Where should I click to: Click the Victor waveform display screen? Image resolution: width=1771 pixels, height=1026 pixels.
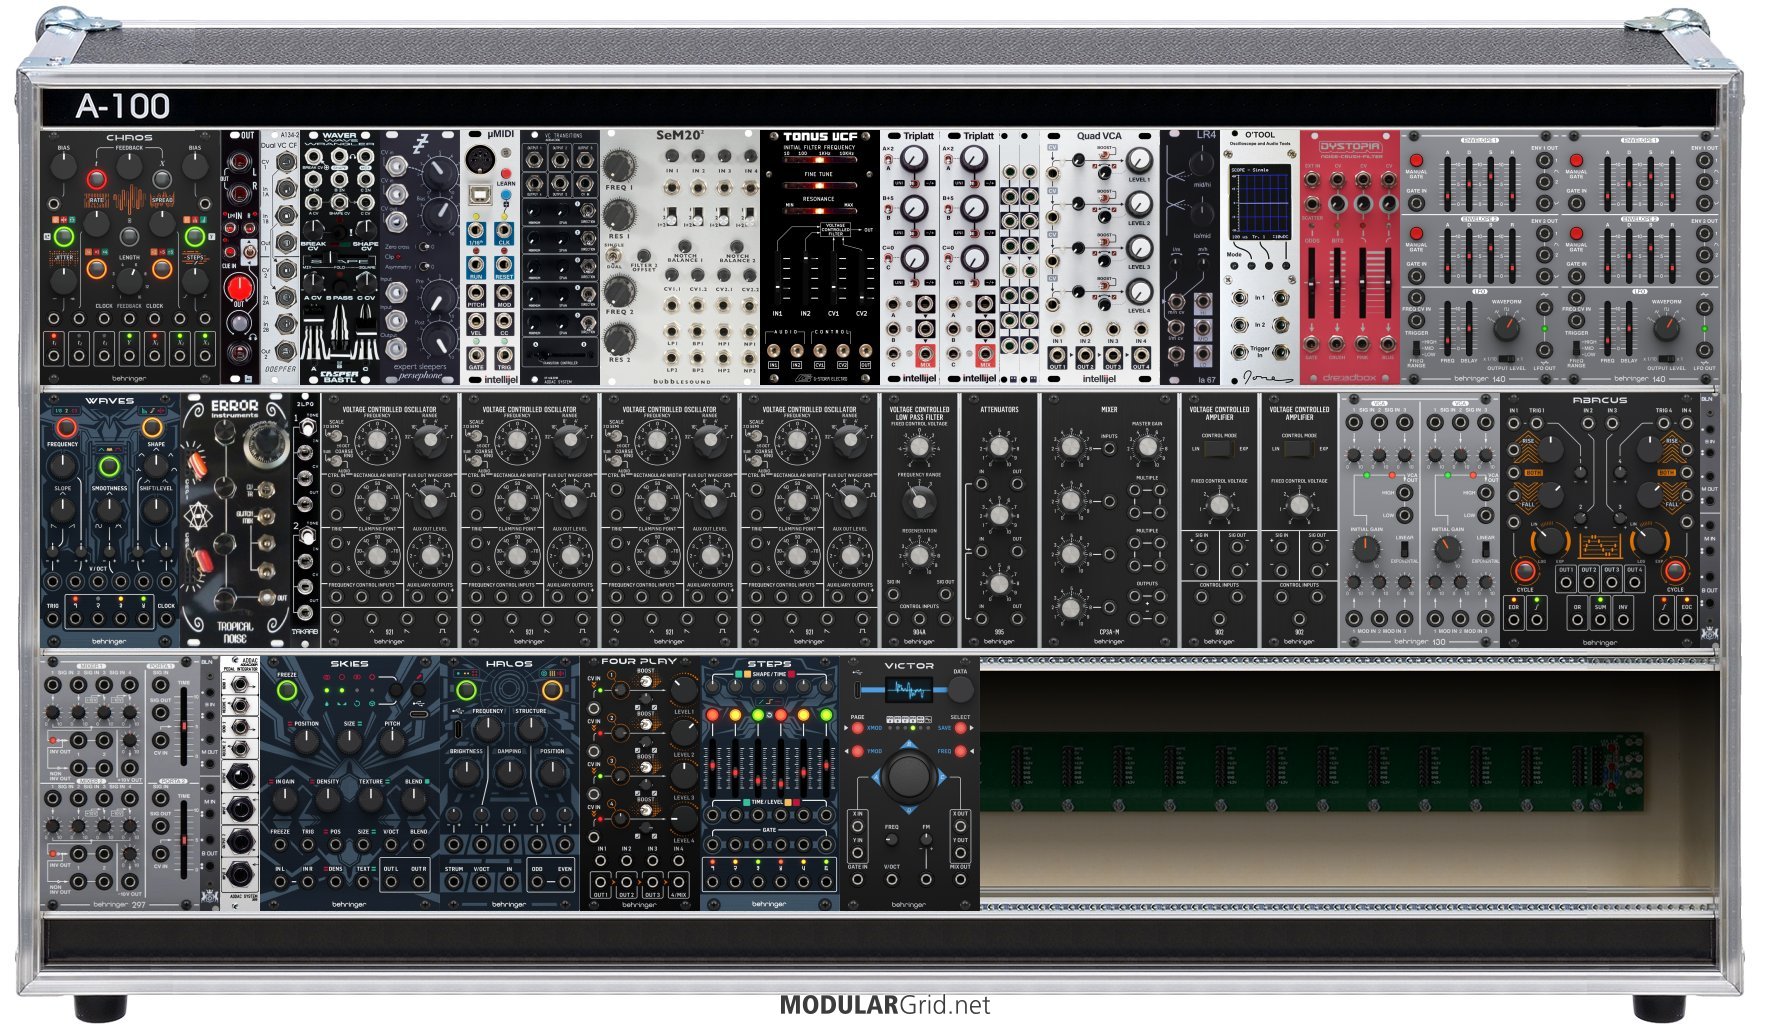(x=908, y=690)
